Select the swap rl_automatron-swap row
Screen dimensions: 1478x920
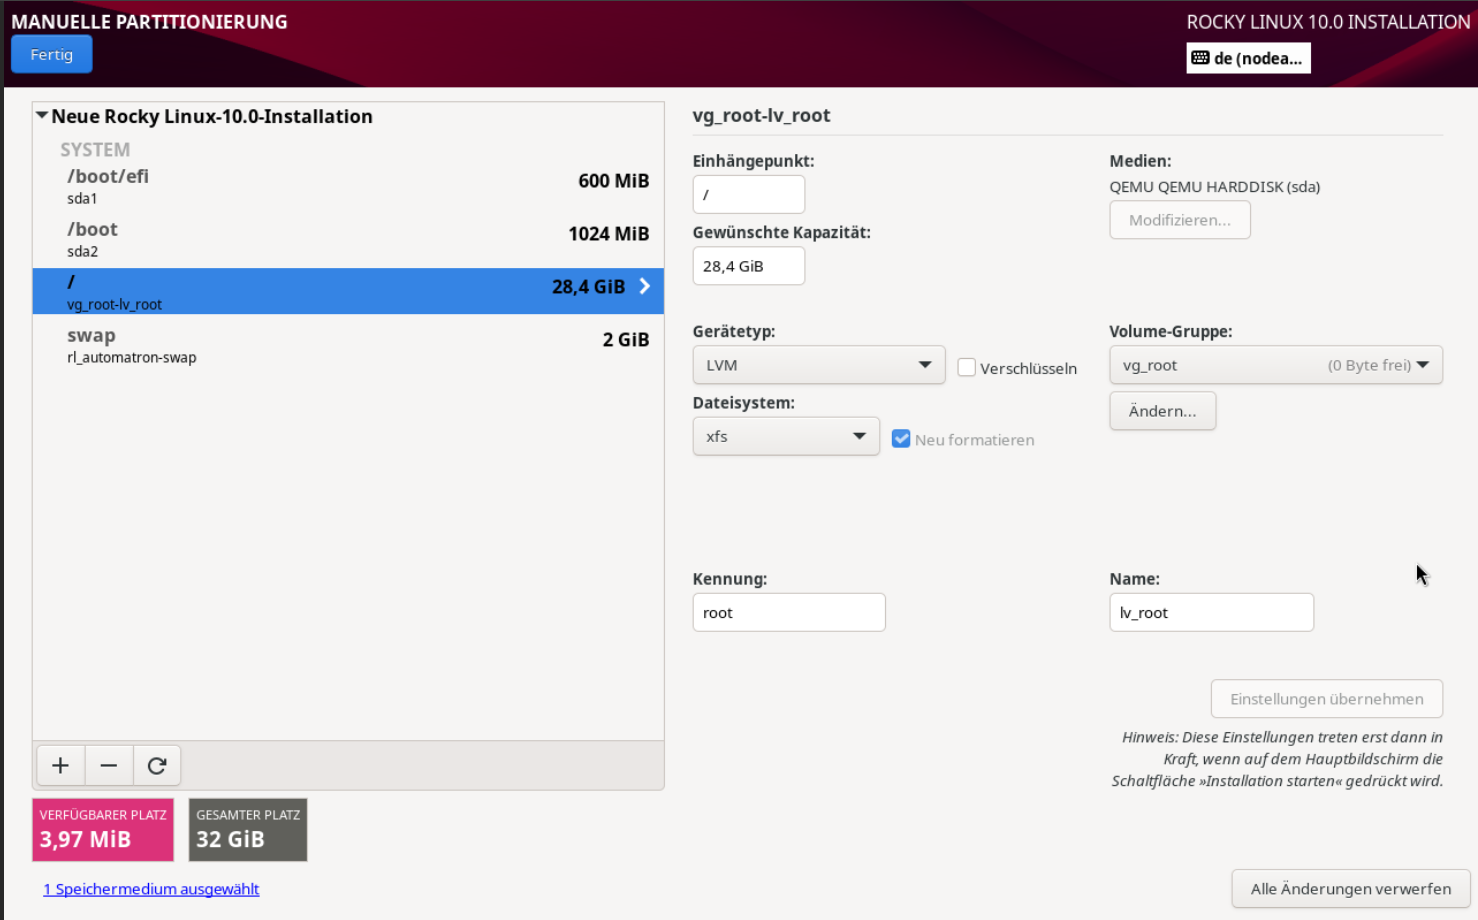pos(348,345)
